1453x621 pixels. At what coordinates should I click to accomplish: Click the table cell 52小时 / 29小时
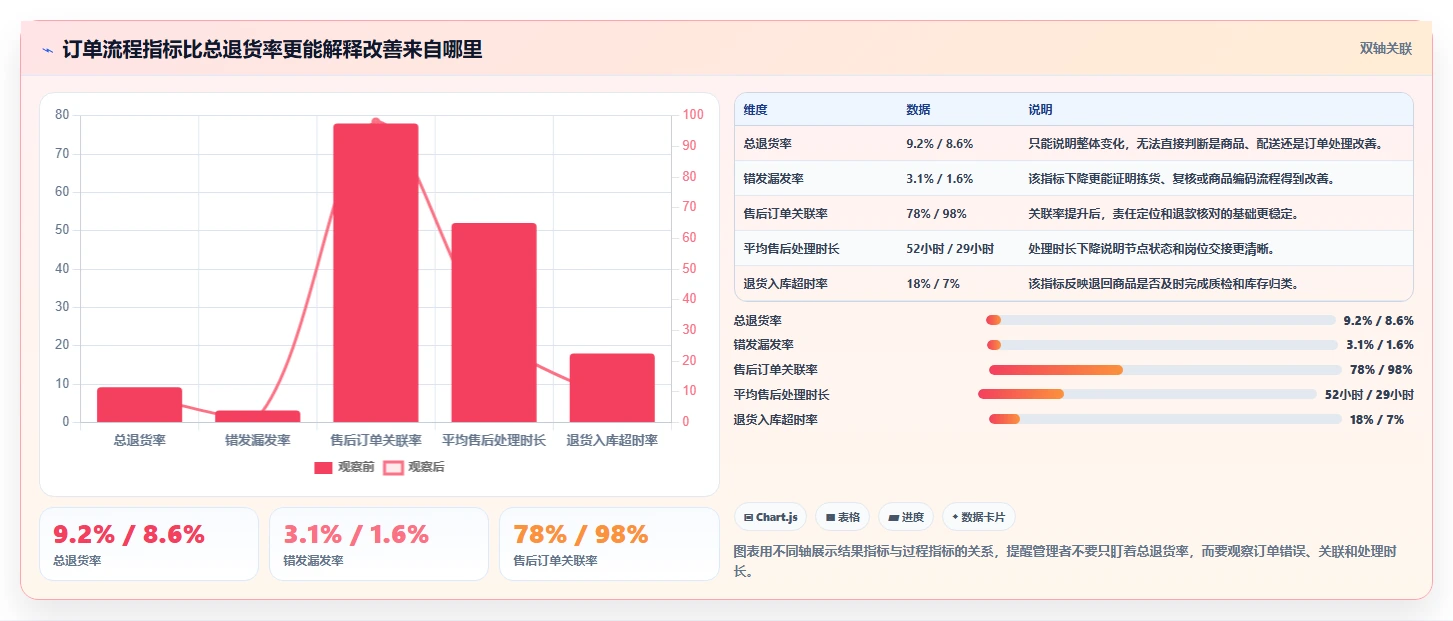[950, 249]
